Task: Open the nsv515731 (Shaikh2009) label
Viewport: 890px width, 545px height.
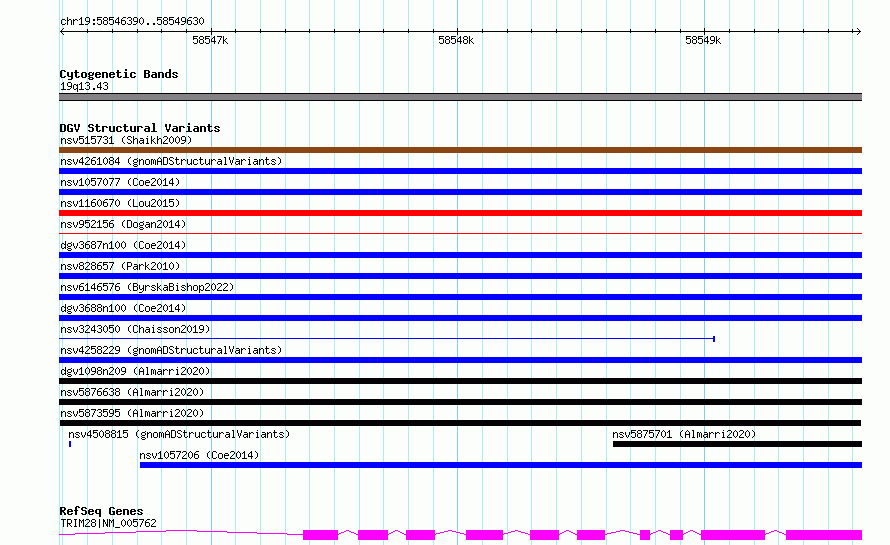Action: 126,140
